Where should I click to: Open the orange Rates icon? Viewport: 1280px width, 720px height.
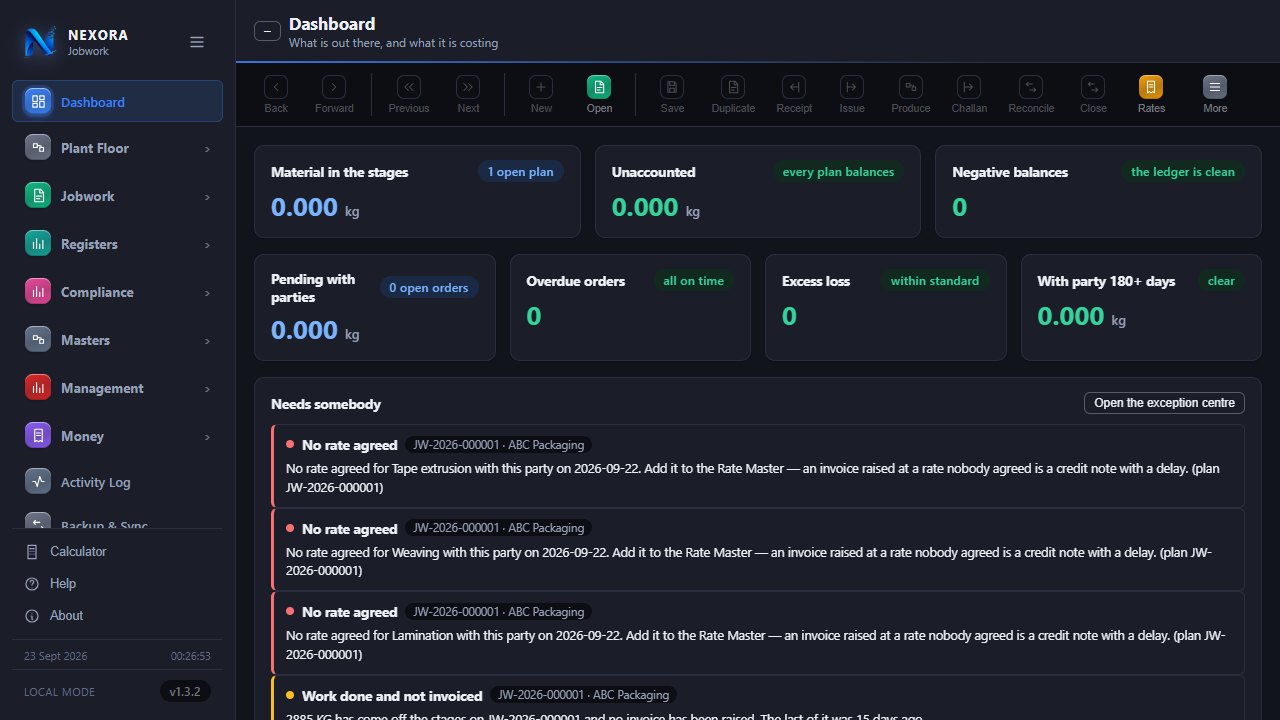click(x=1151, y=87)
